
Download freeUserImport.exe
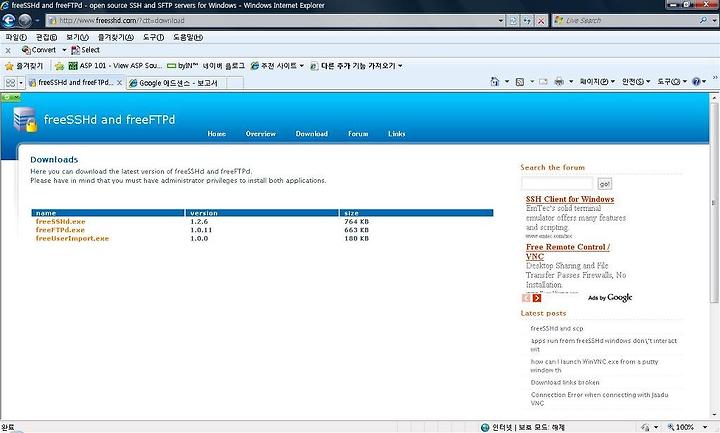(x=72, y=238)
